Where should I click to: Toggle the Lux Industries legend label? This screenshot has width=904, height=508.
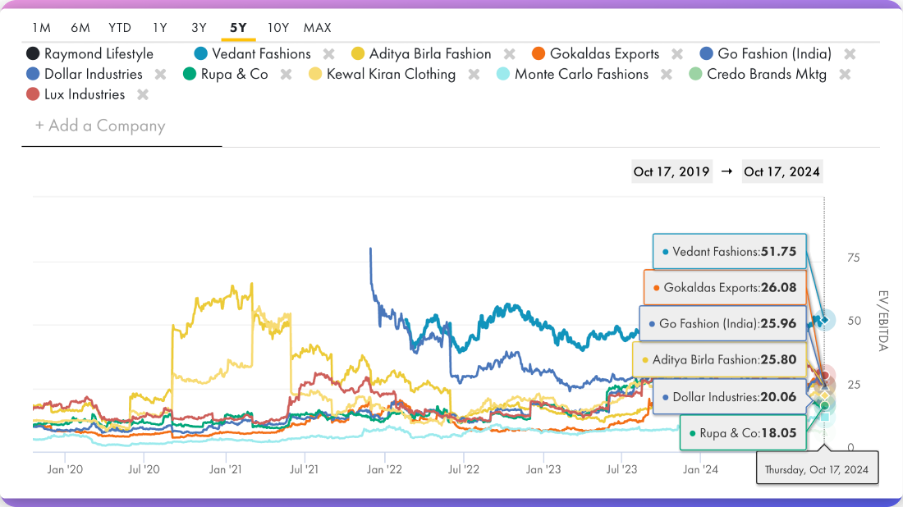pyautogui.click(x=85, y=94)
